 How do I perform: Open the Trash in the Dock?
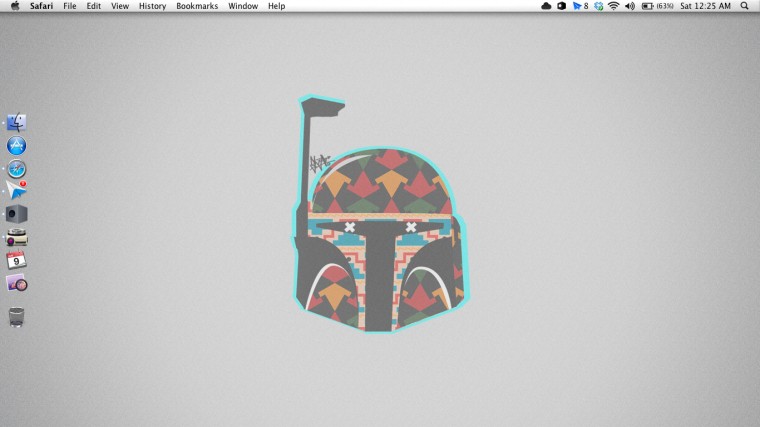(16, 317)
